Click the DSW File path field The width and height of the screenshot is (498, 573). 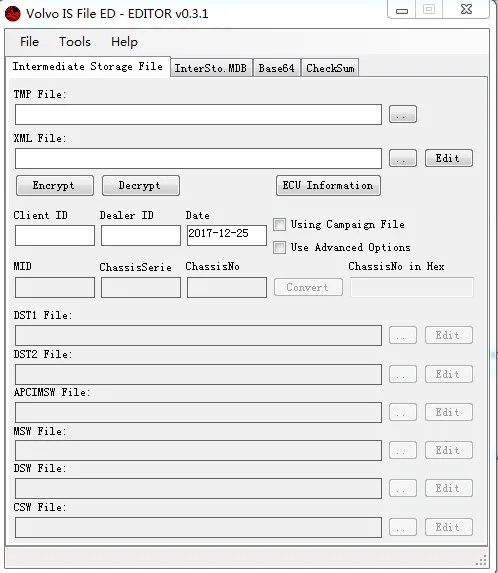pyautogui.click(x=198, y=489)
